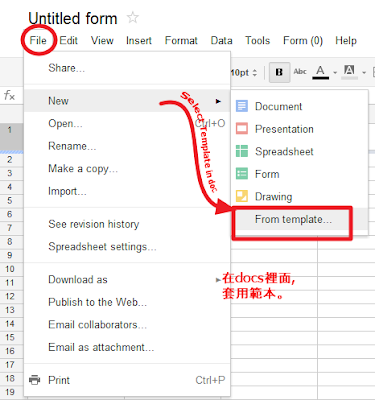Image resolution: width=375 pixels, height=400 pixels.
Task: Open the text color dropdown arrow
Action: tap(335, 72)
